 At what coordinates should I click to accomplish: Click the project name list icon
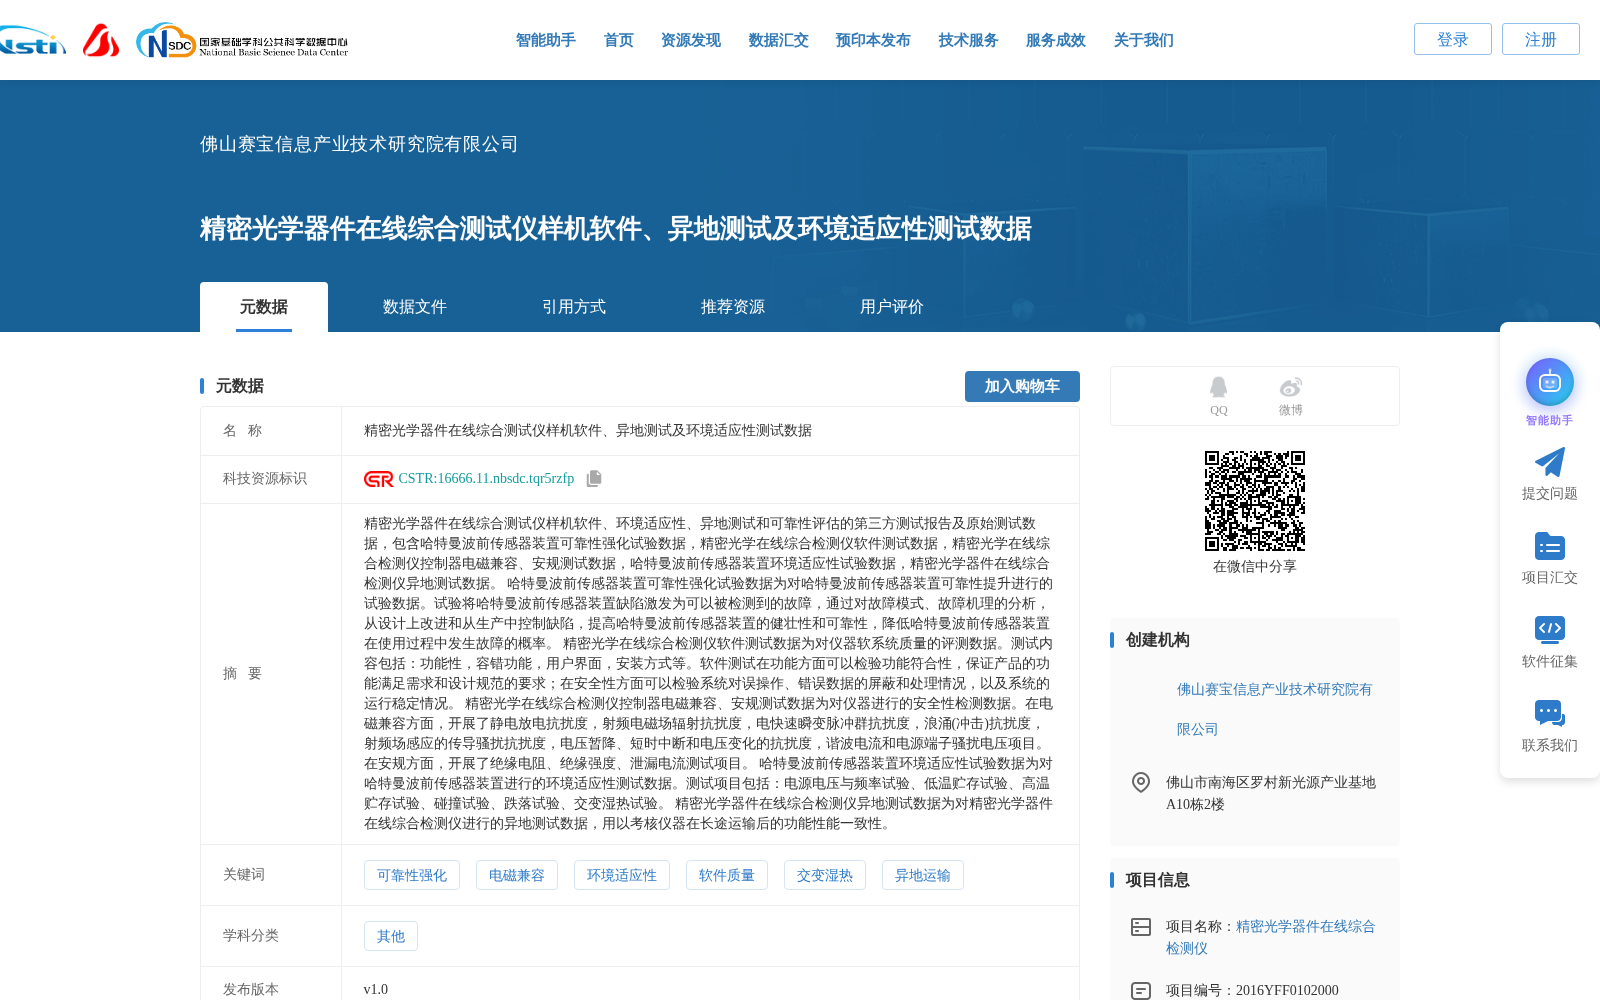(1141, 927)
